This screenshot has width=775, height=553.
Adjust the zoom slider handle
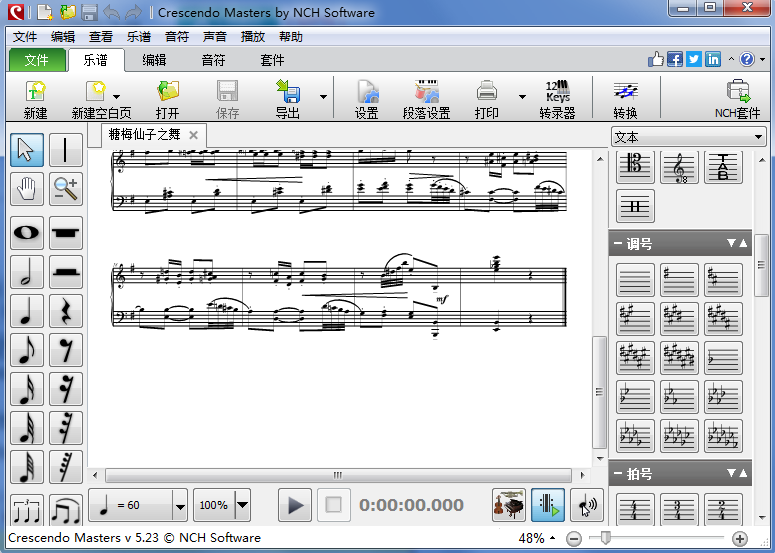pos(605,538)
